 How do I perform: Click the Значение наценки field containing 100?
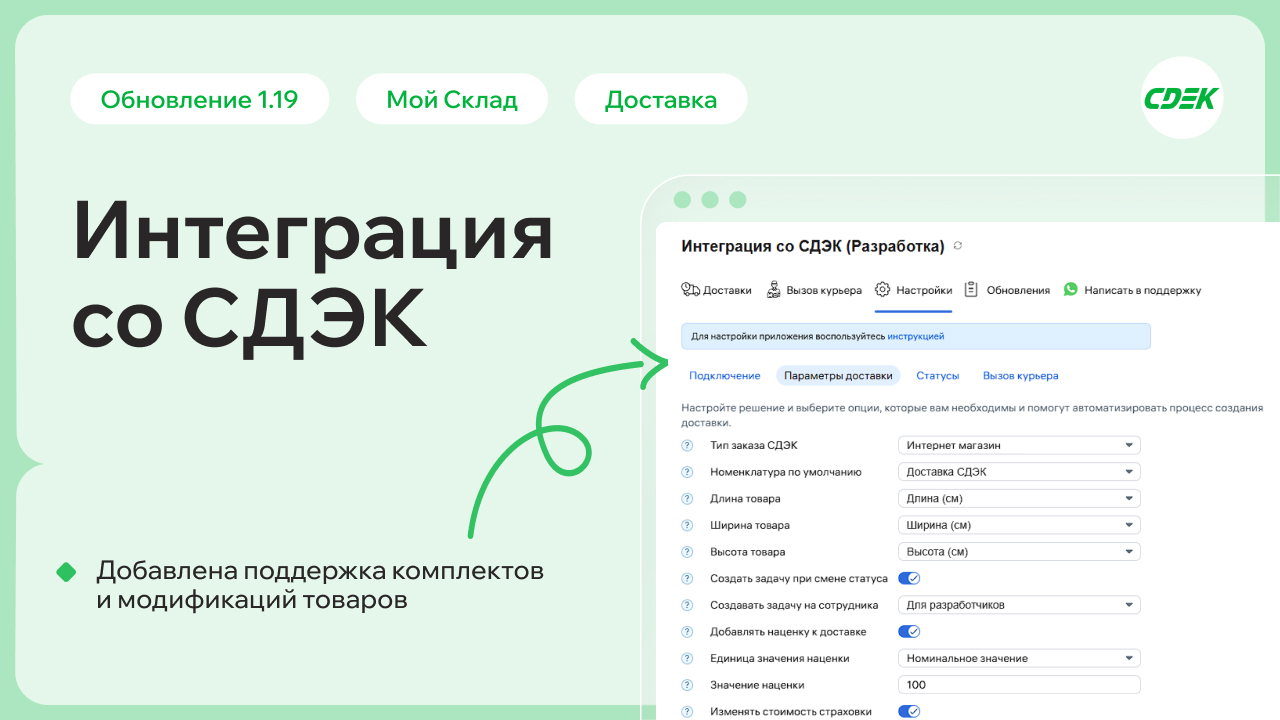[x=1019, y=685]
